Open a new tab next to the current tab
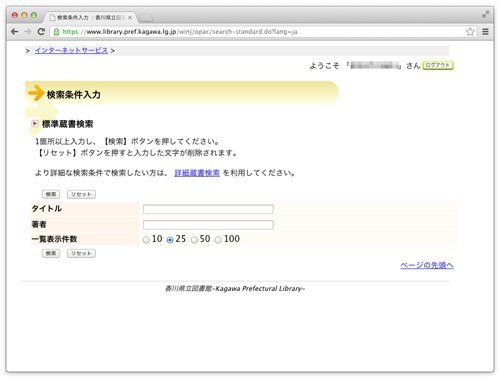Screen dimensions: 500x378 point(146,18)
